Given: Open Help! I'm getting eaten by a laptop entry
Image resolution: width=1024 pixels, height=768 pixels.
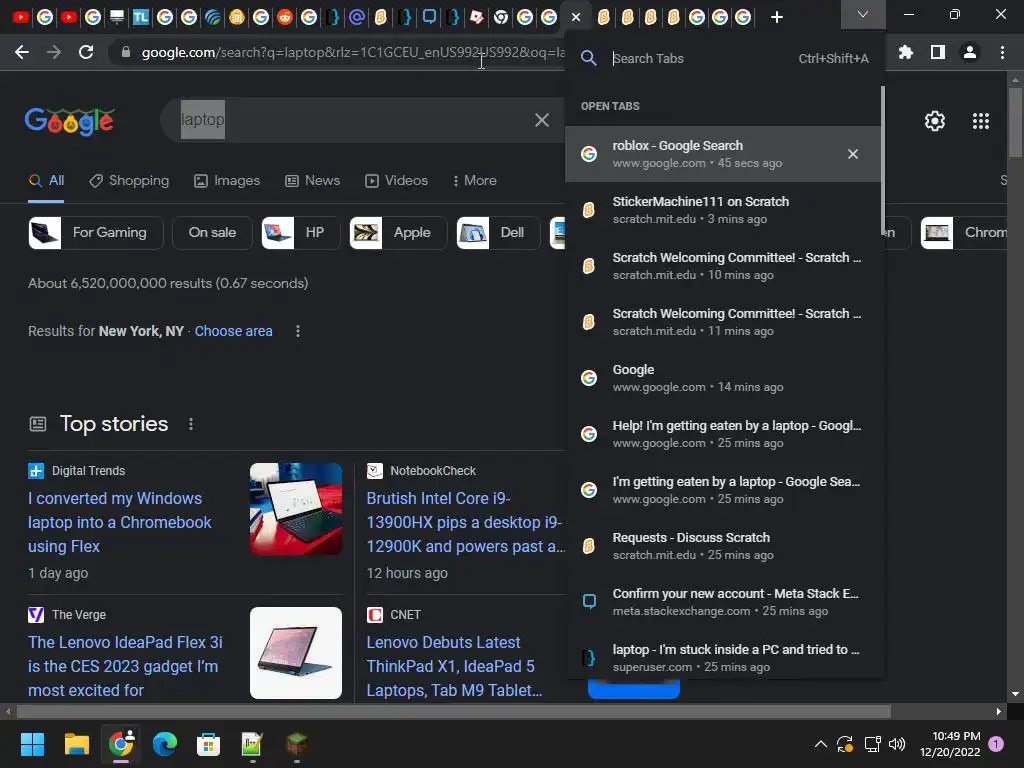Looking at the screenshot, I should [722, 434].
